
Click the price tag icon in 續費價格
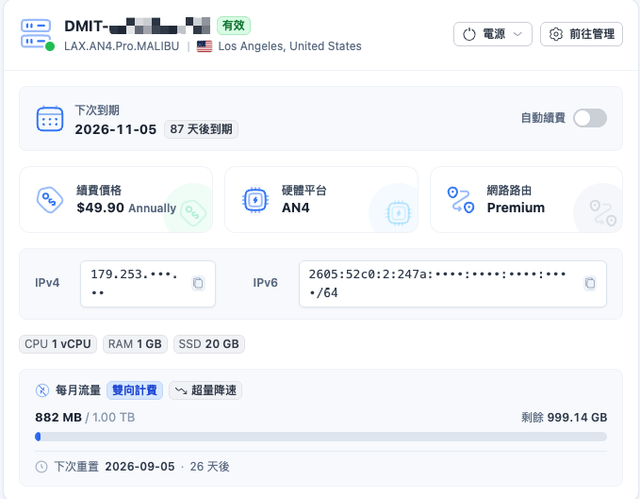click(50, 200)
